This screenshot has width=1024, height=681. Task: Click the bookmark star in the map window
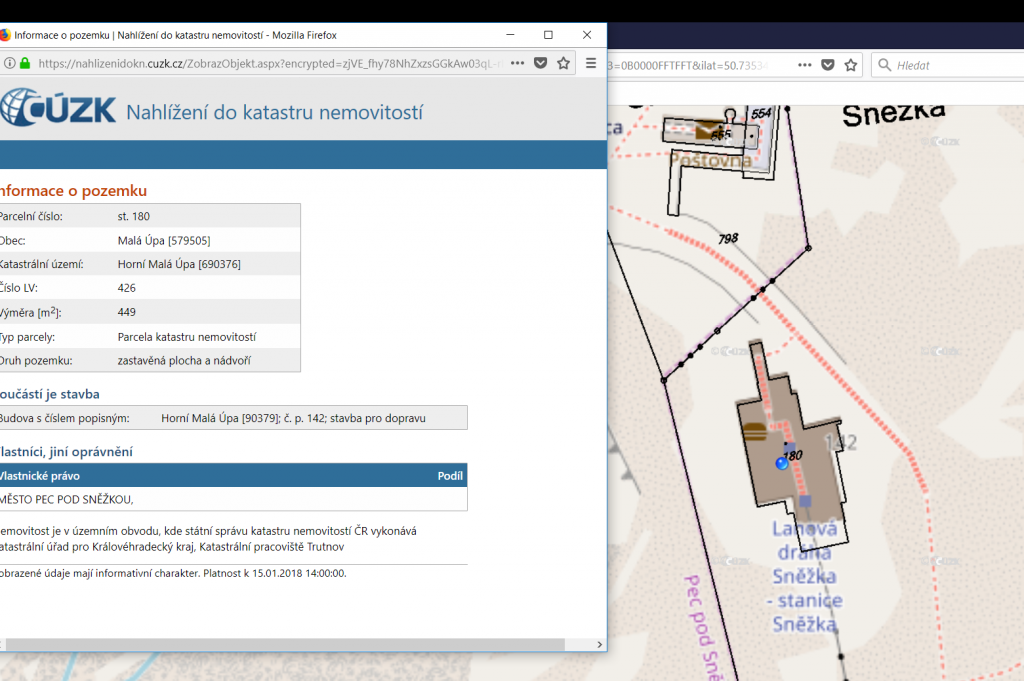[x=851, y=65]
